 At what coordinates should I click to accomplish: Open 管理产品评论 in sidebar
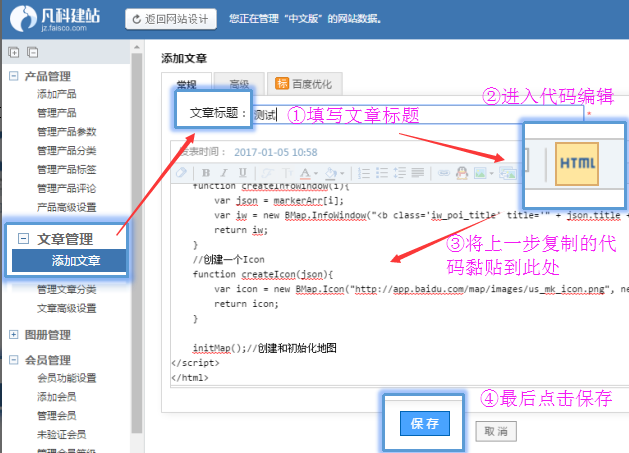tap(67, 188)
